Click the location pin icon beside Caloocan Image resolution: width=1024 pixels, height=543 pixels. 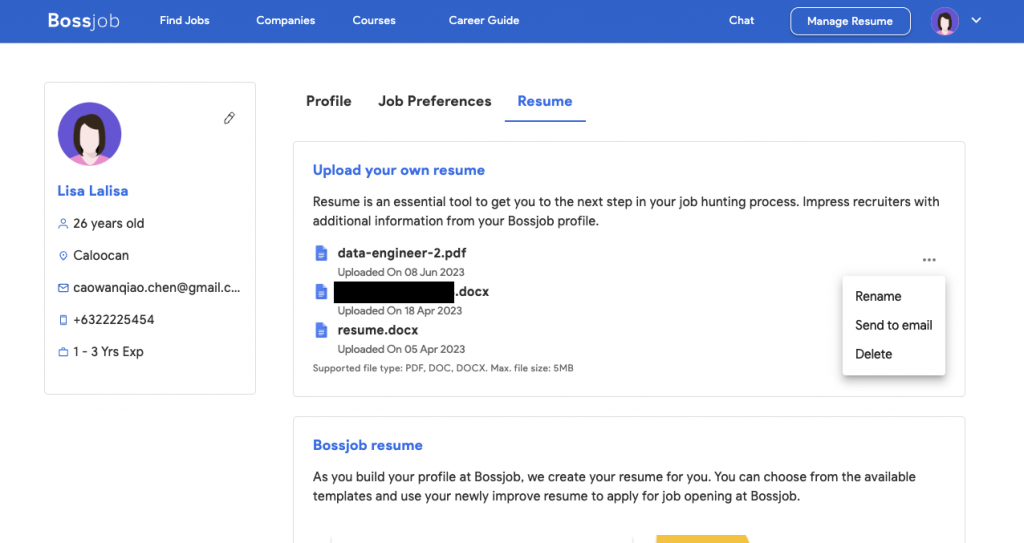(x=63, y=255)
